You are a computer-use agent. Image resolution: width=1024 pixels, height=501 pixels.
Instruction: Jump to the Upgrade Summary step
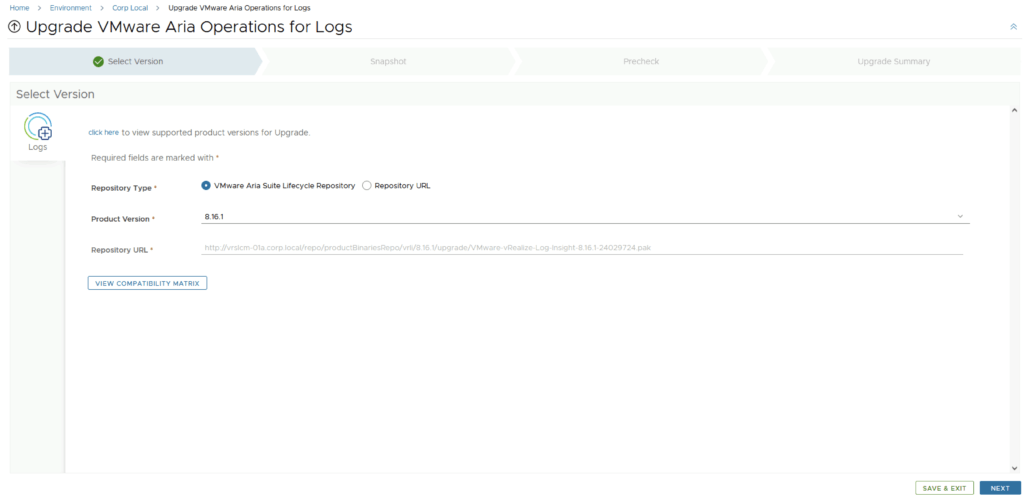[893, 62]
